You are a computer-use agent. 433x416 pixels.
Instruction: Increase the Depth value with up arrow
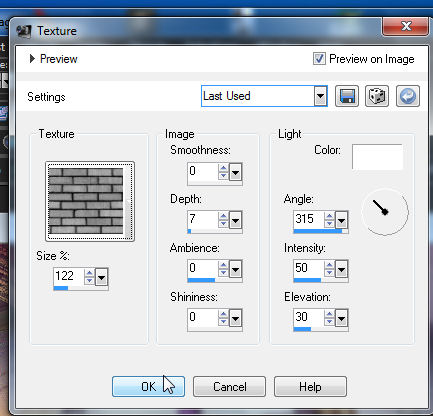pos(223,216)
